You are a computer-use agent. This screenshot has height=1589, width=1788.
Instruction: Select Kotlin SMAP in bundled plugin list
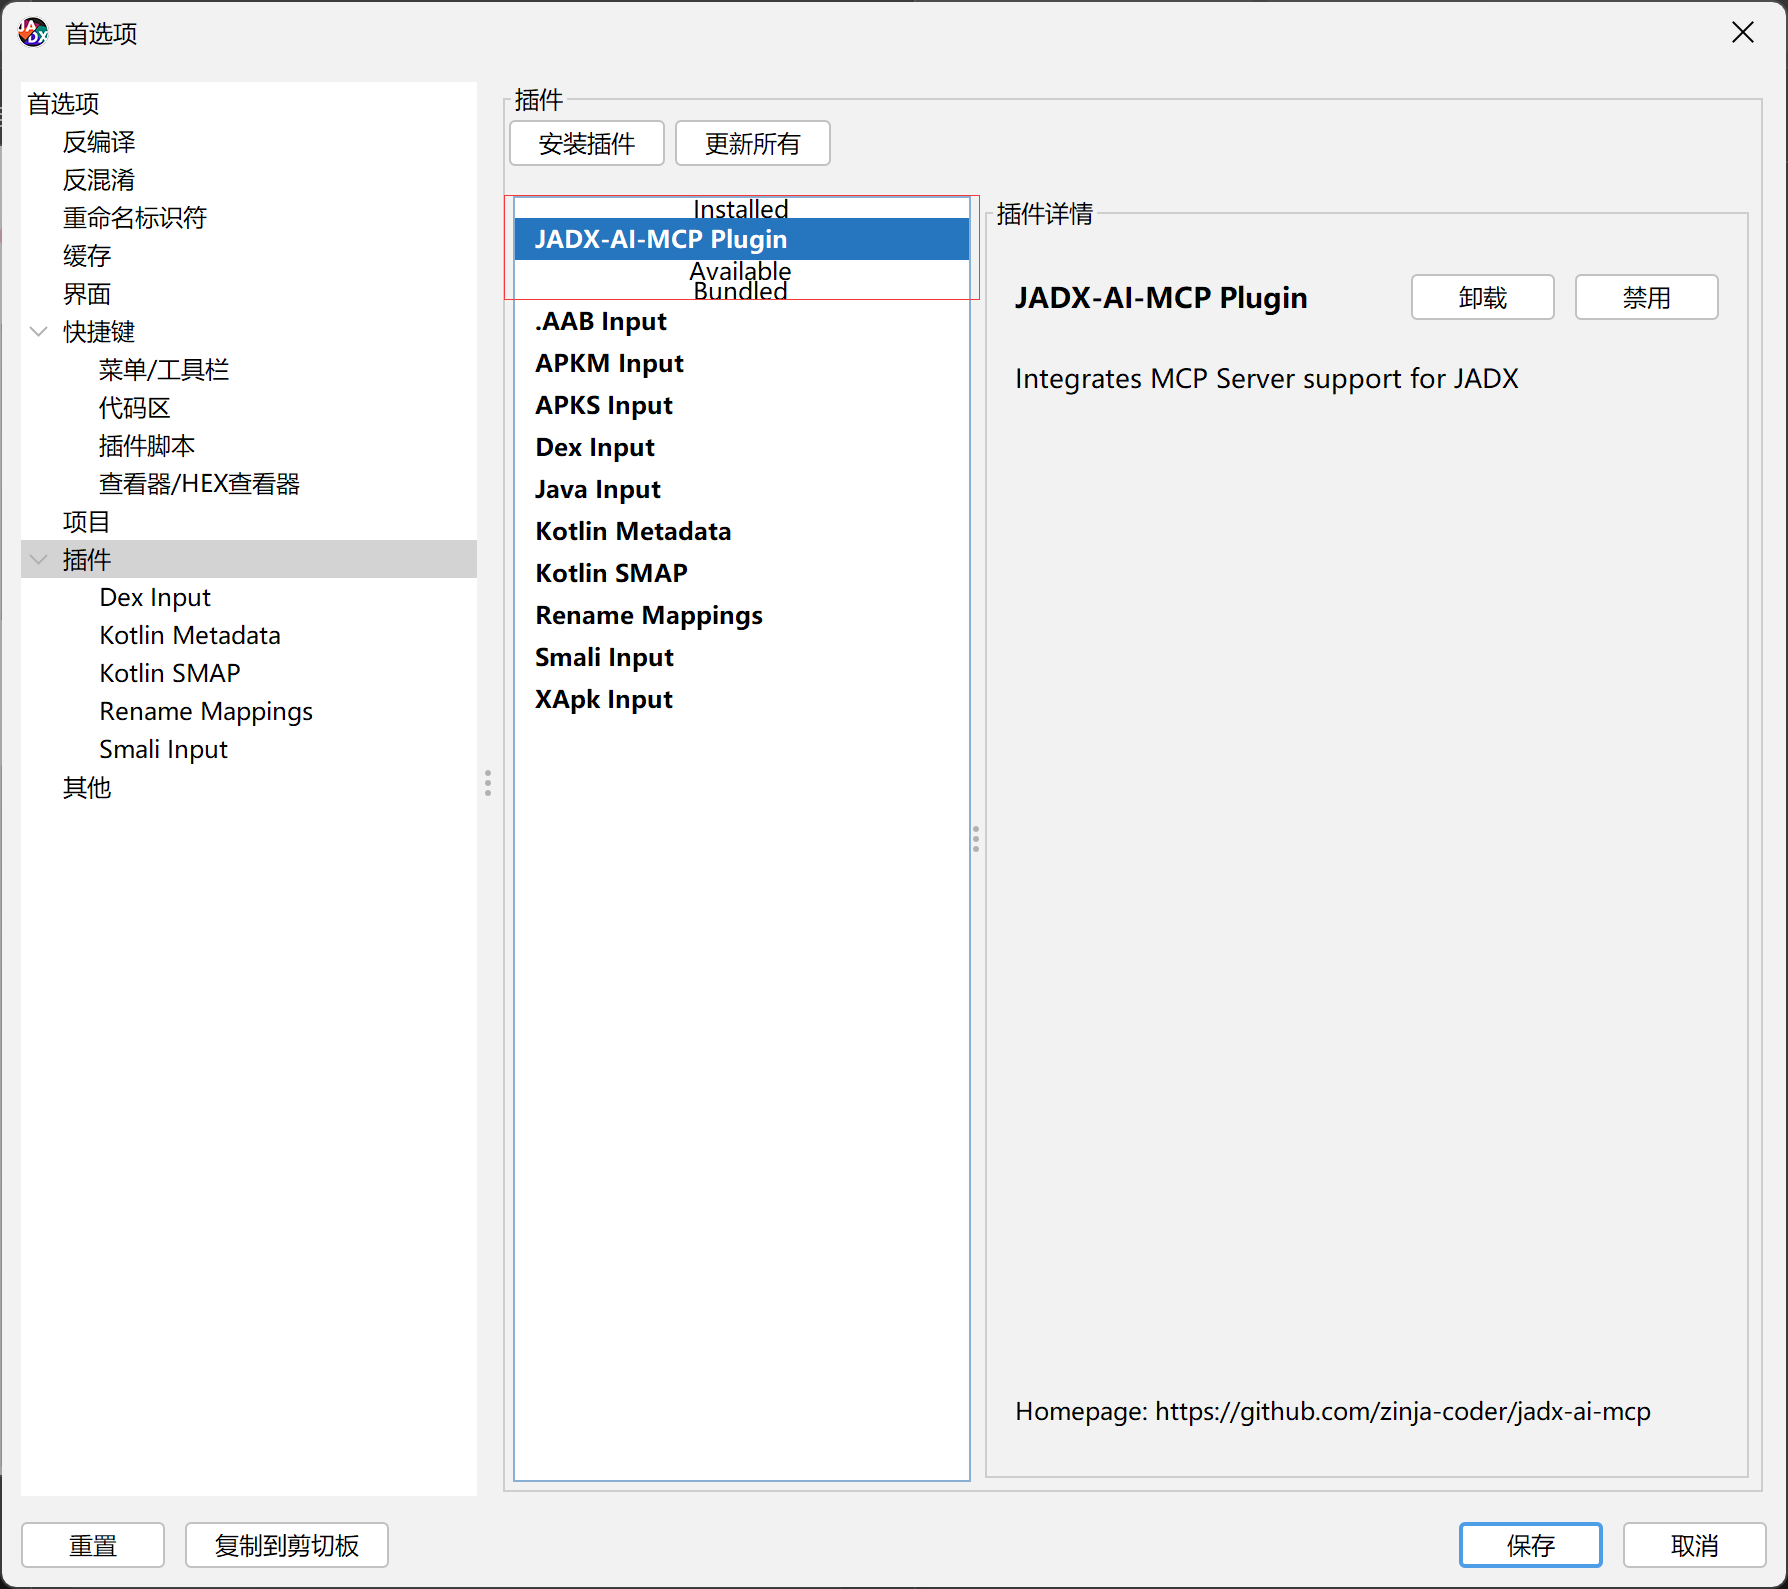742,573
